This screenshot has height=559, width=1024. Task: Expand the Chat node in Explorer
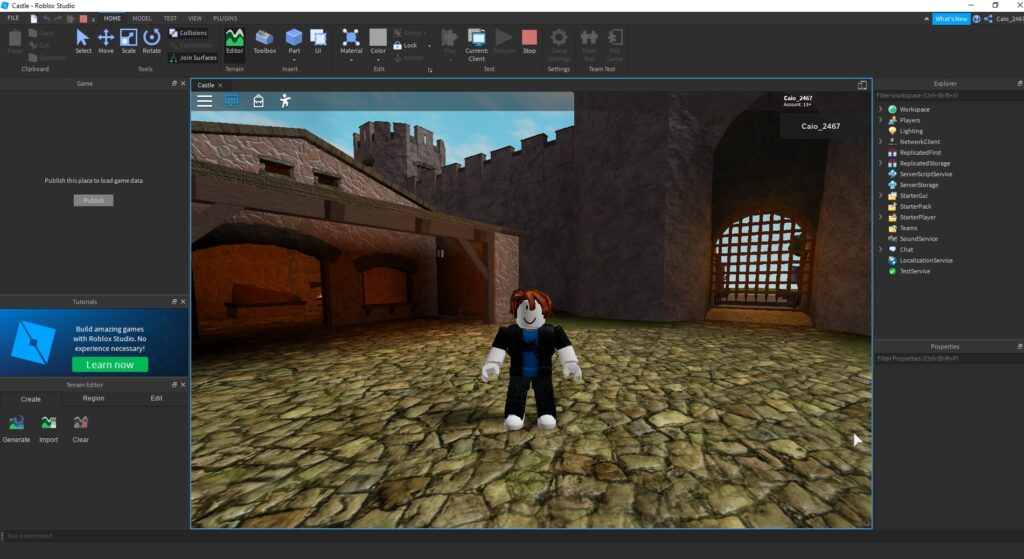point(880,249)
